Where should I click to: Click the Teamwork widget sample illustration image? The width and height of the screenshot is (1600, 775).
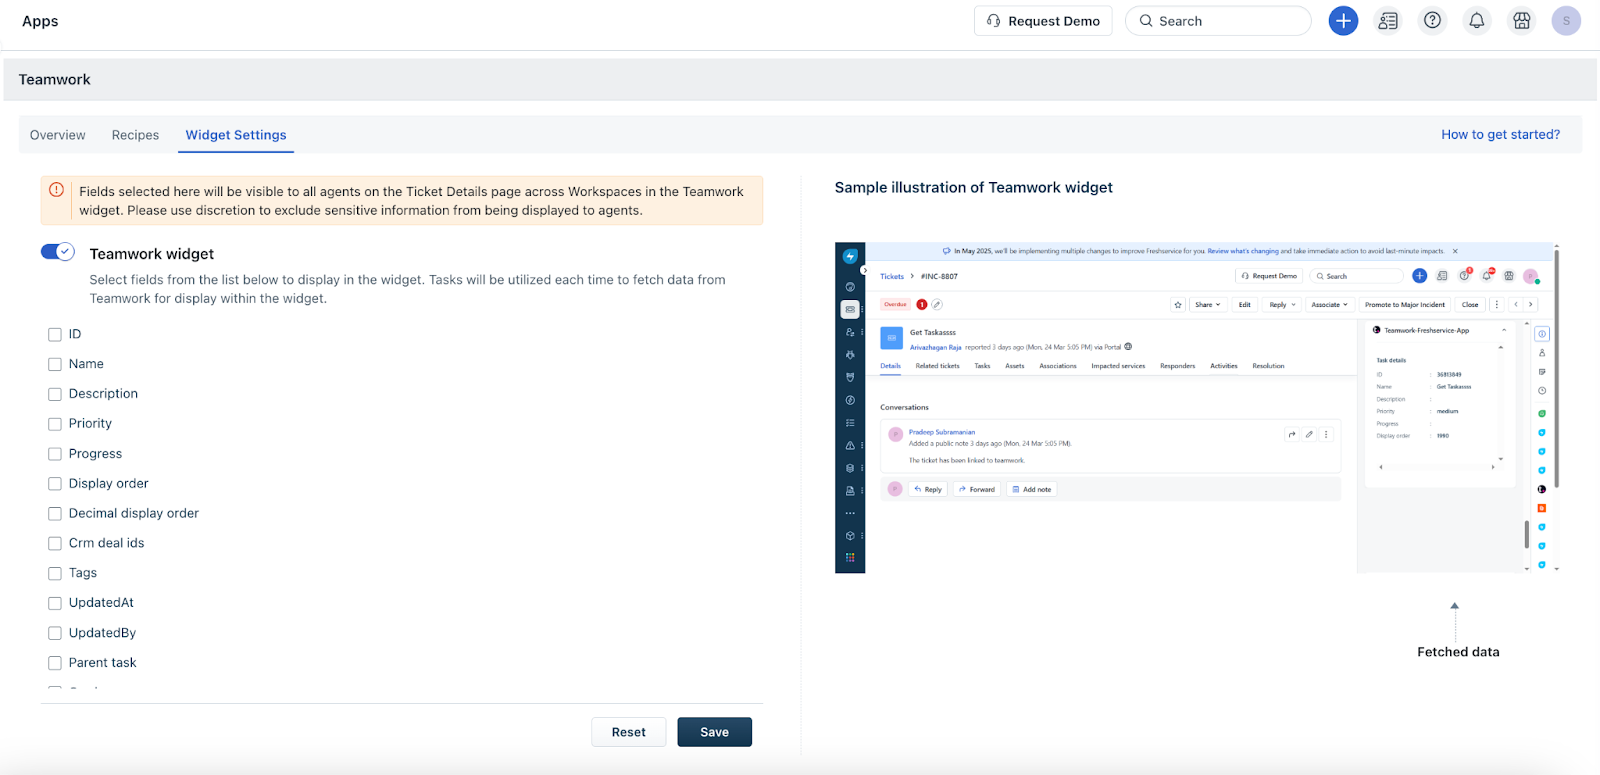click(1197, 408)
